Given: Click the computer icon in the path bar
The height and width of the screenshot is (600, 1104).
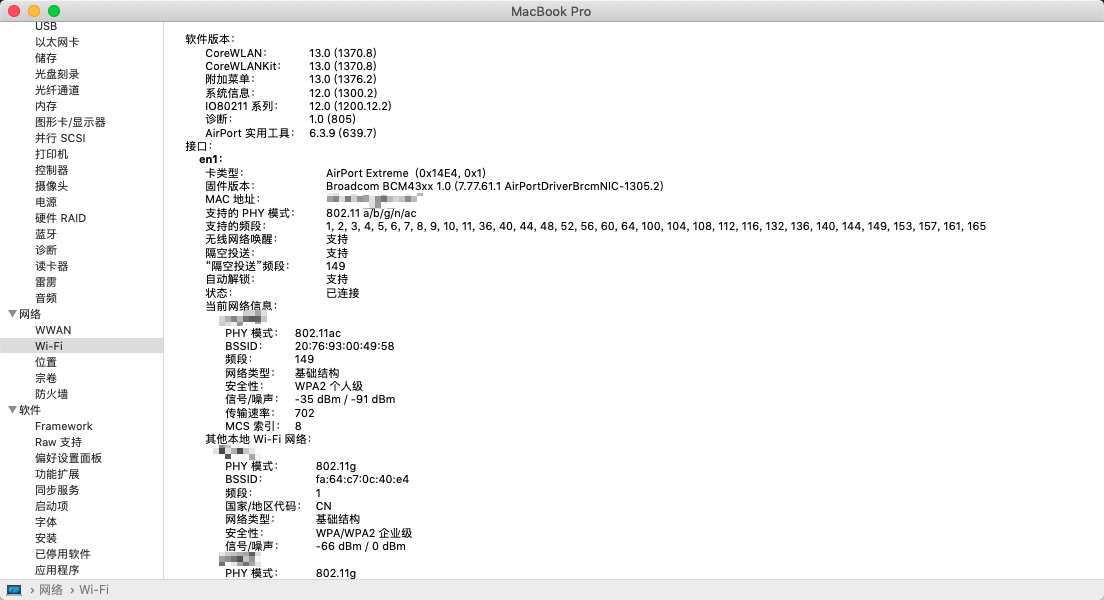Looking at the screenshot, I should click(x=14, y=590).
